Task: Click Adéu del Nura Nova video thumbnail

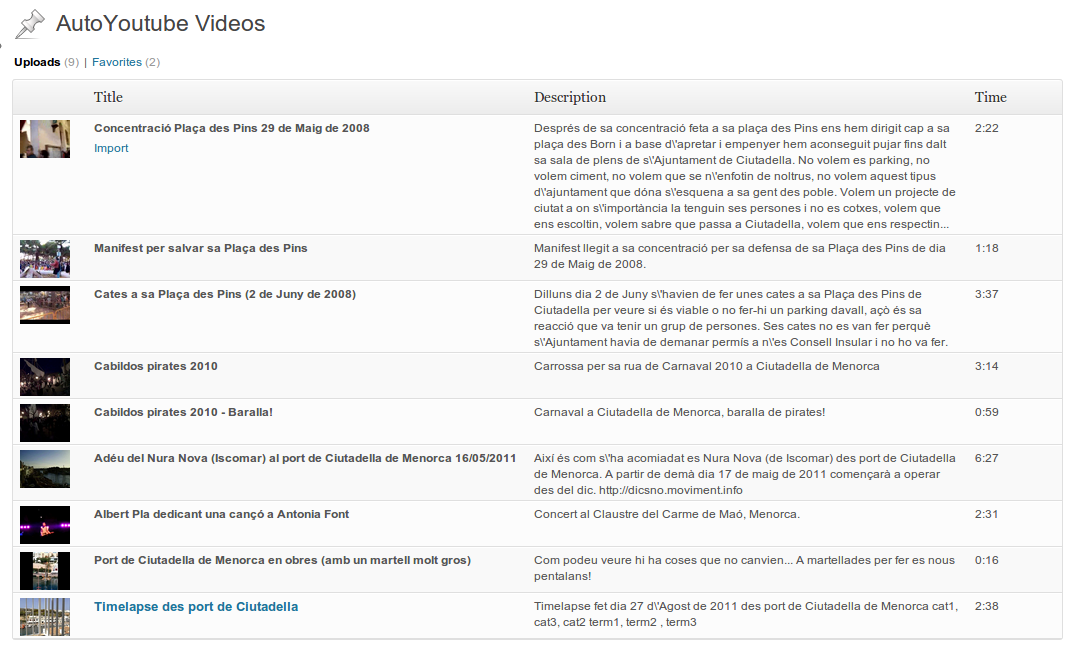Action: tap(45, 469)
